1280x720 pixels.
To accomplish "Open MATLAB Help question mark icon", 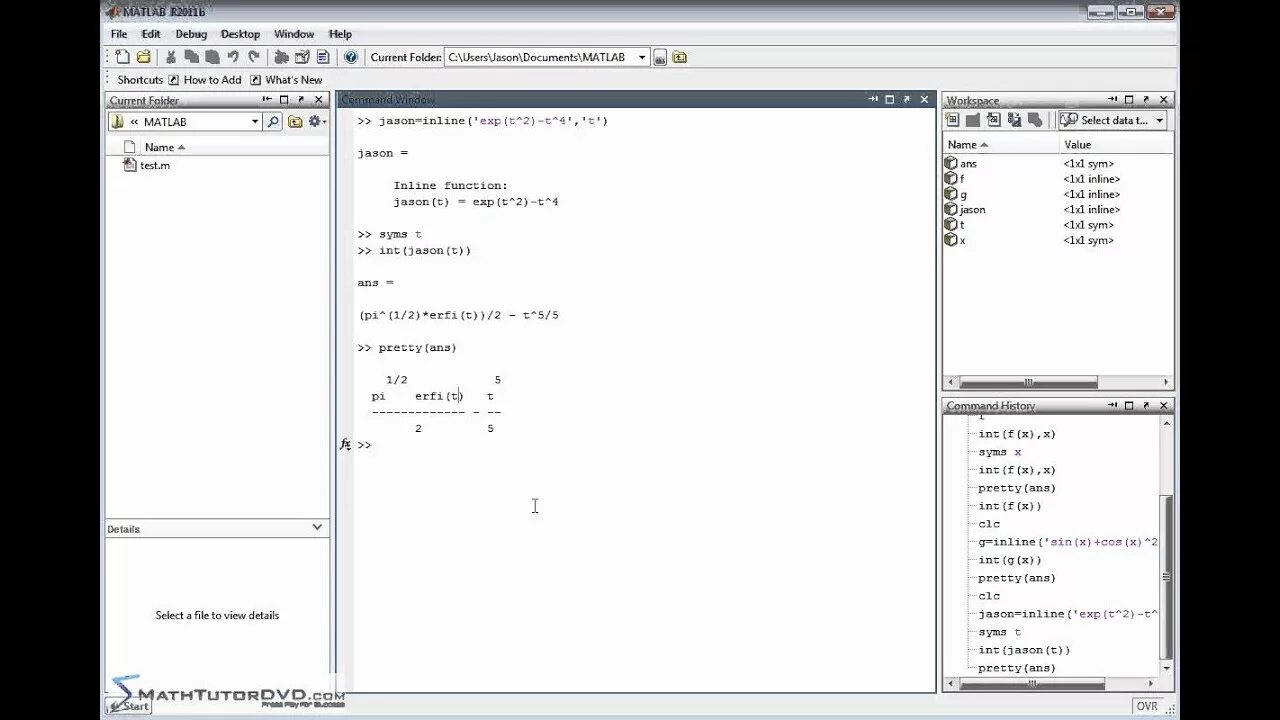I will pos(351,57).
